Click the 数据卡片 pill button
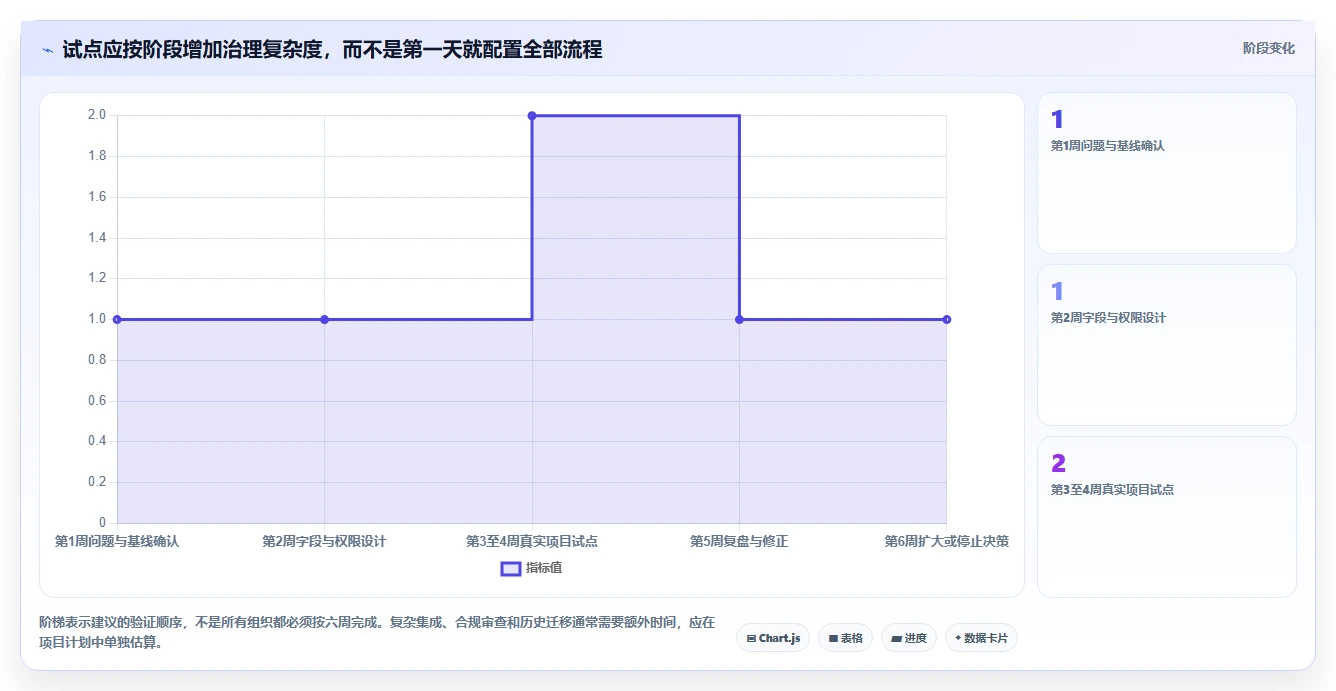The width and height of the screenshot is (1336, 691). click(981, 638)
